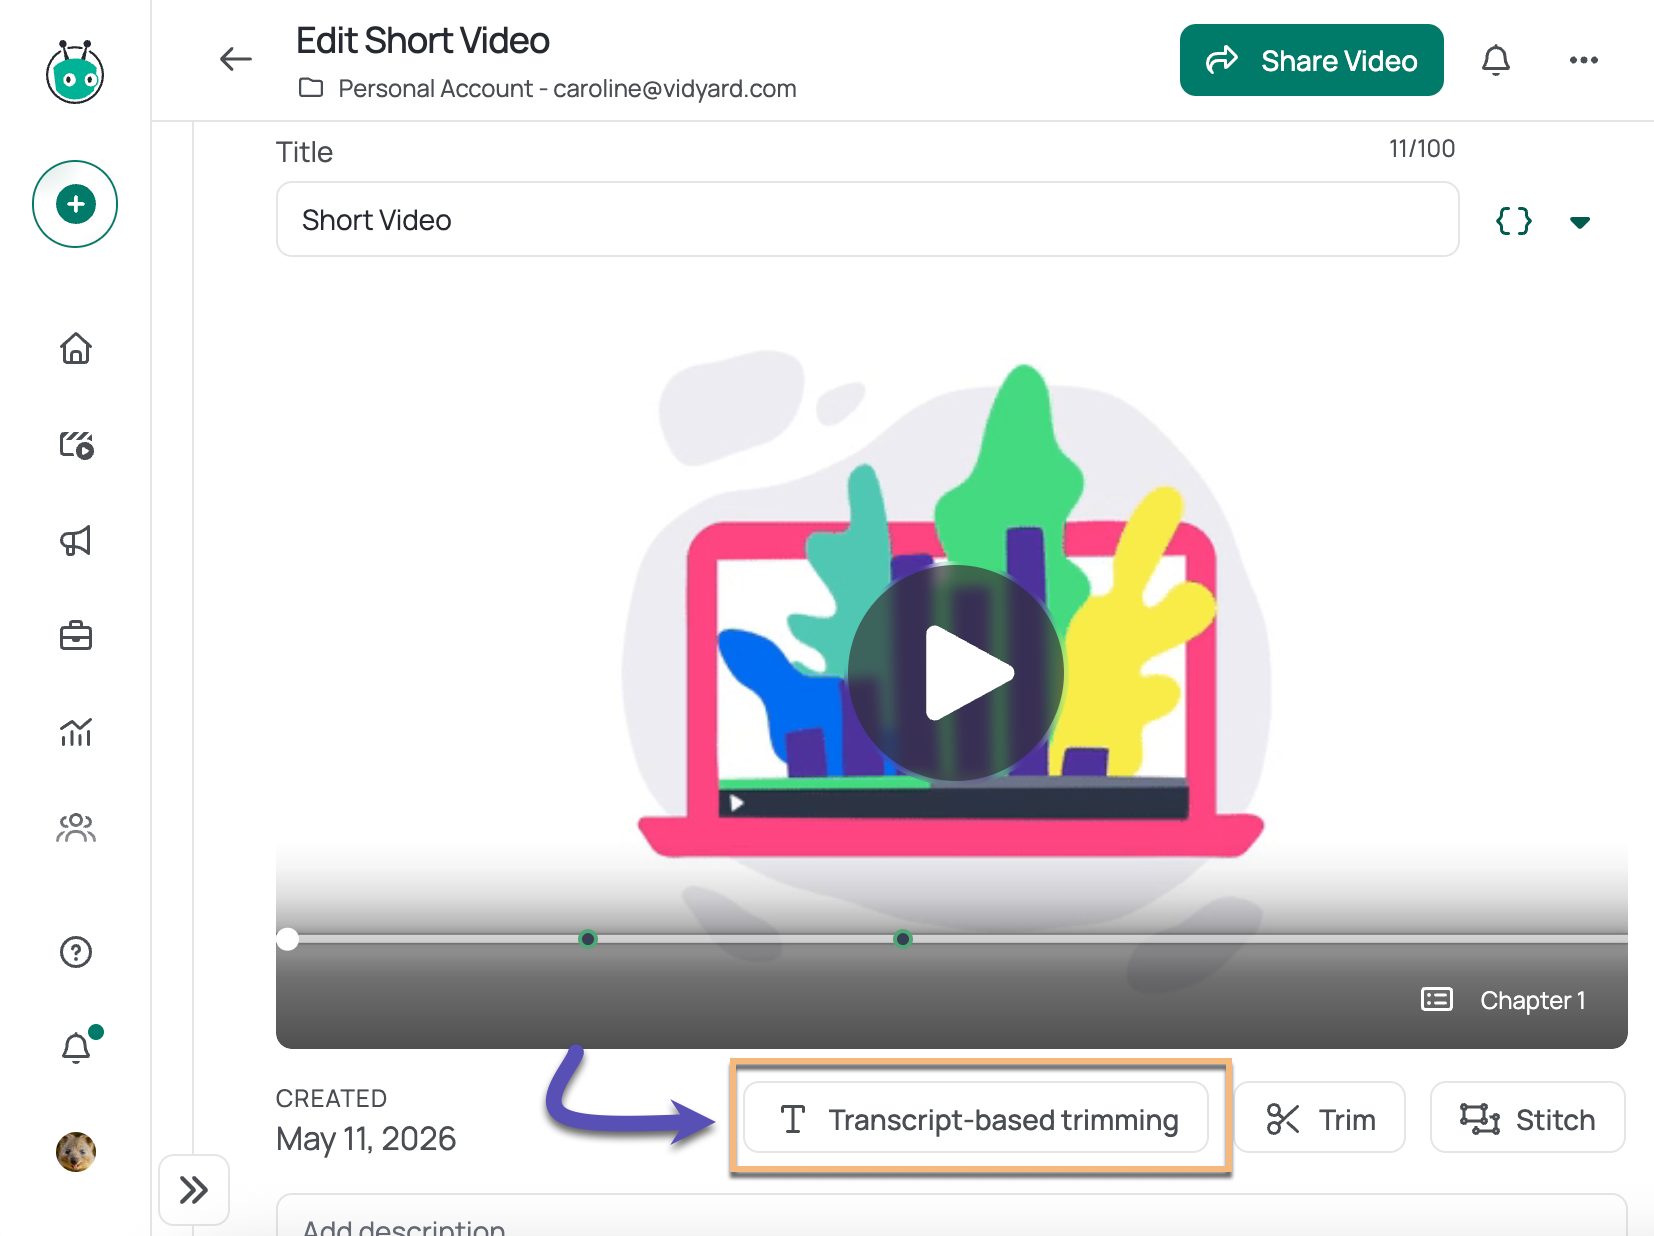The image size is (1654, 1236).
Task: Open header notifications bell
Action: (x=1495, y=60)
